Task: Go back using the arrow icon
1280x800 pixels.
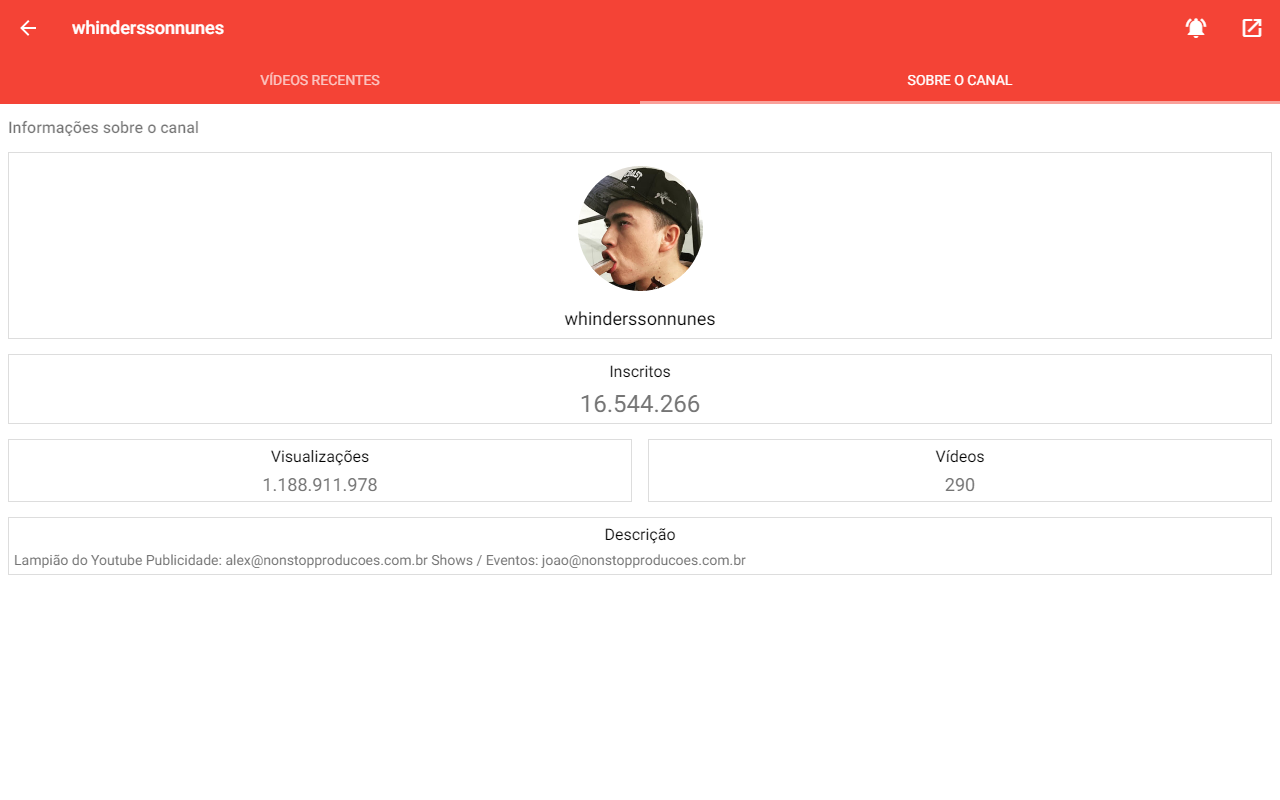Action: 28,28
